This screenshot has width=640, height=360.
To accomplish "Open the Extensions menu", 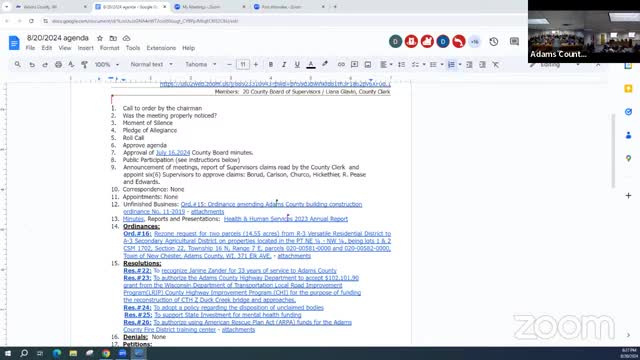I will coord(161,48).
